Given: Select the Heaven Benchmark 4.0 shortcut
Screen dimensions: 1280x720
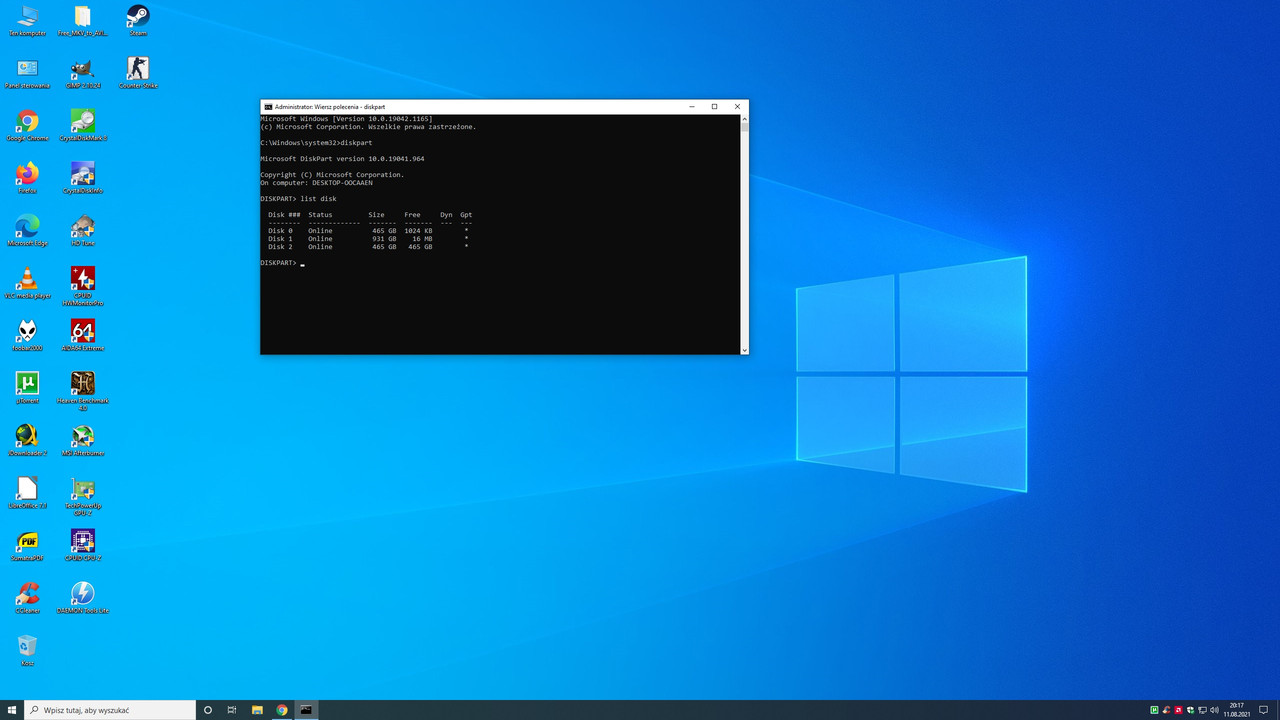Looking at the screenshot, I should 83,391.
